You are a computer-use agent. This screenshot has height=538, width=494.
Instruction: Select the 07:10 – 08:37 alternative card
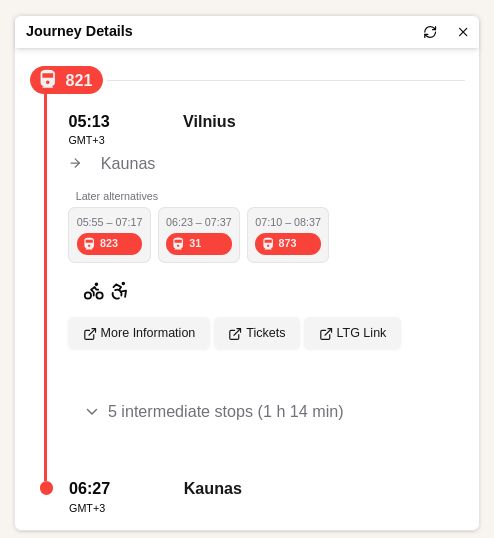288,235
